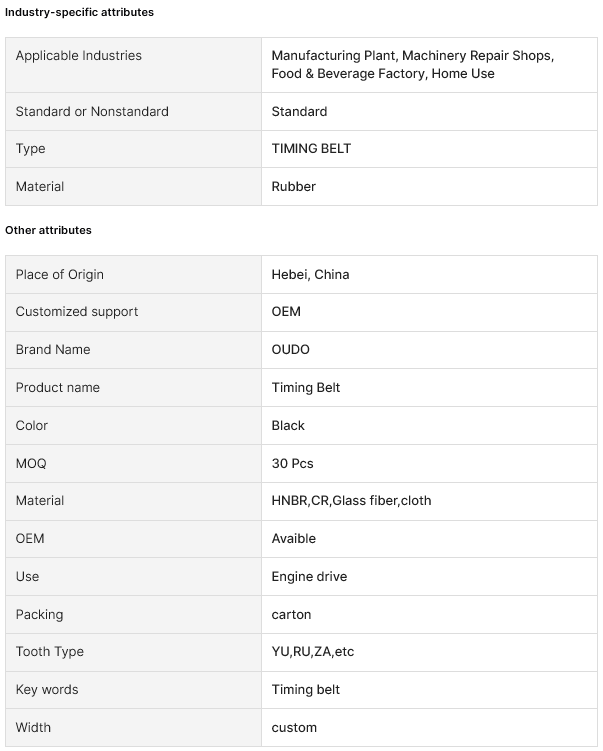Select the 'TIMING BELT' type value
The width and height of the screenshot is (603, 751).
[311, 149]
